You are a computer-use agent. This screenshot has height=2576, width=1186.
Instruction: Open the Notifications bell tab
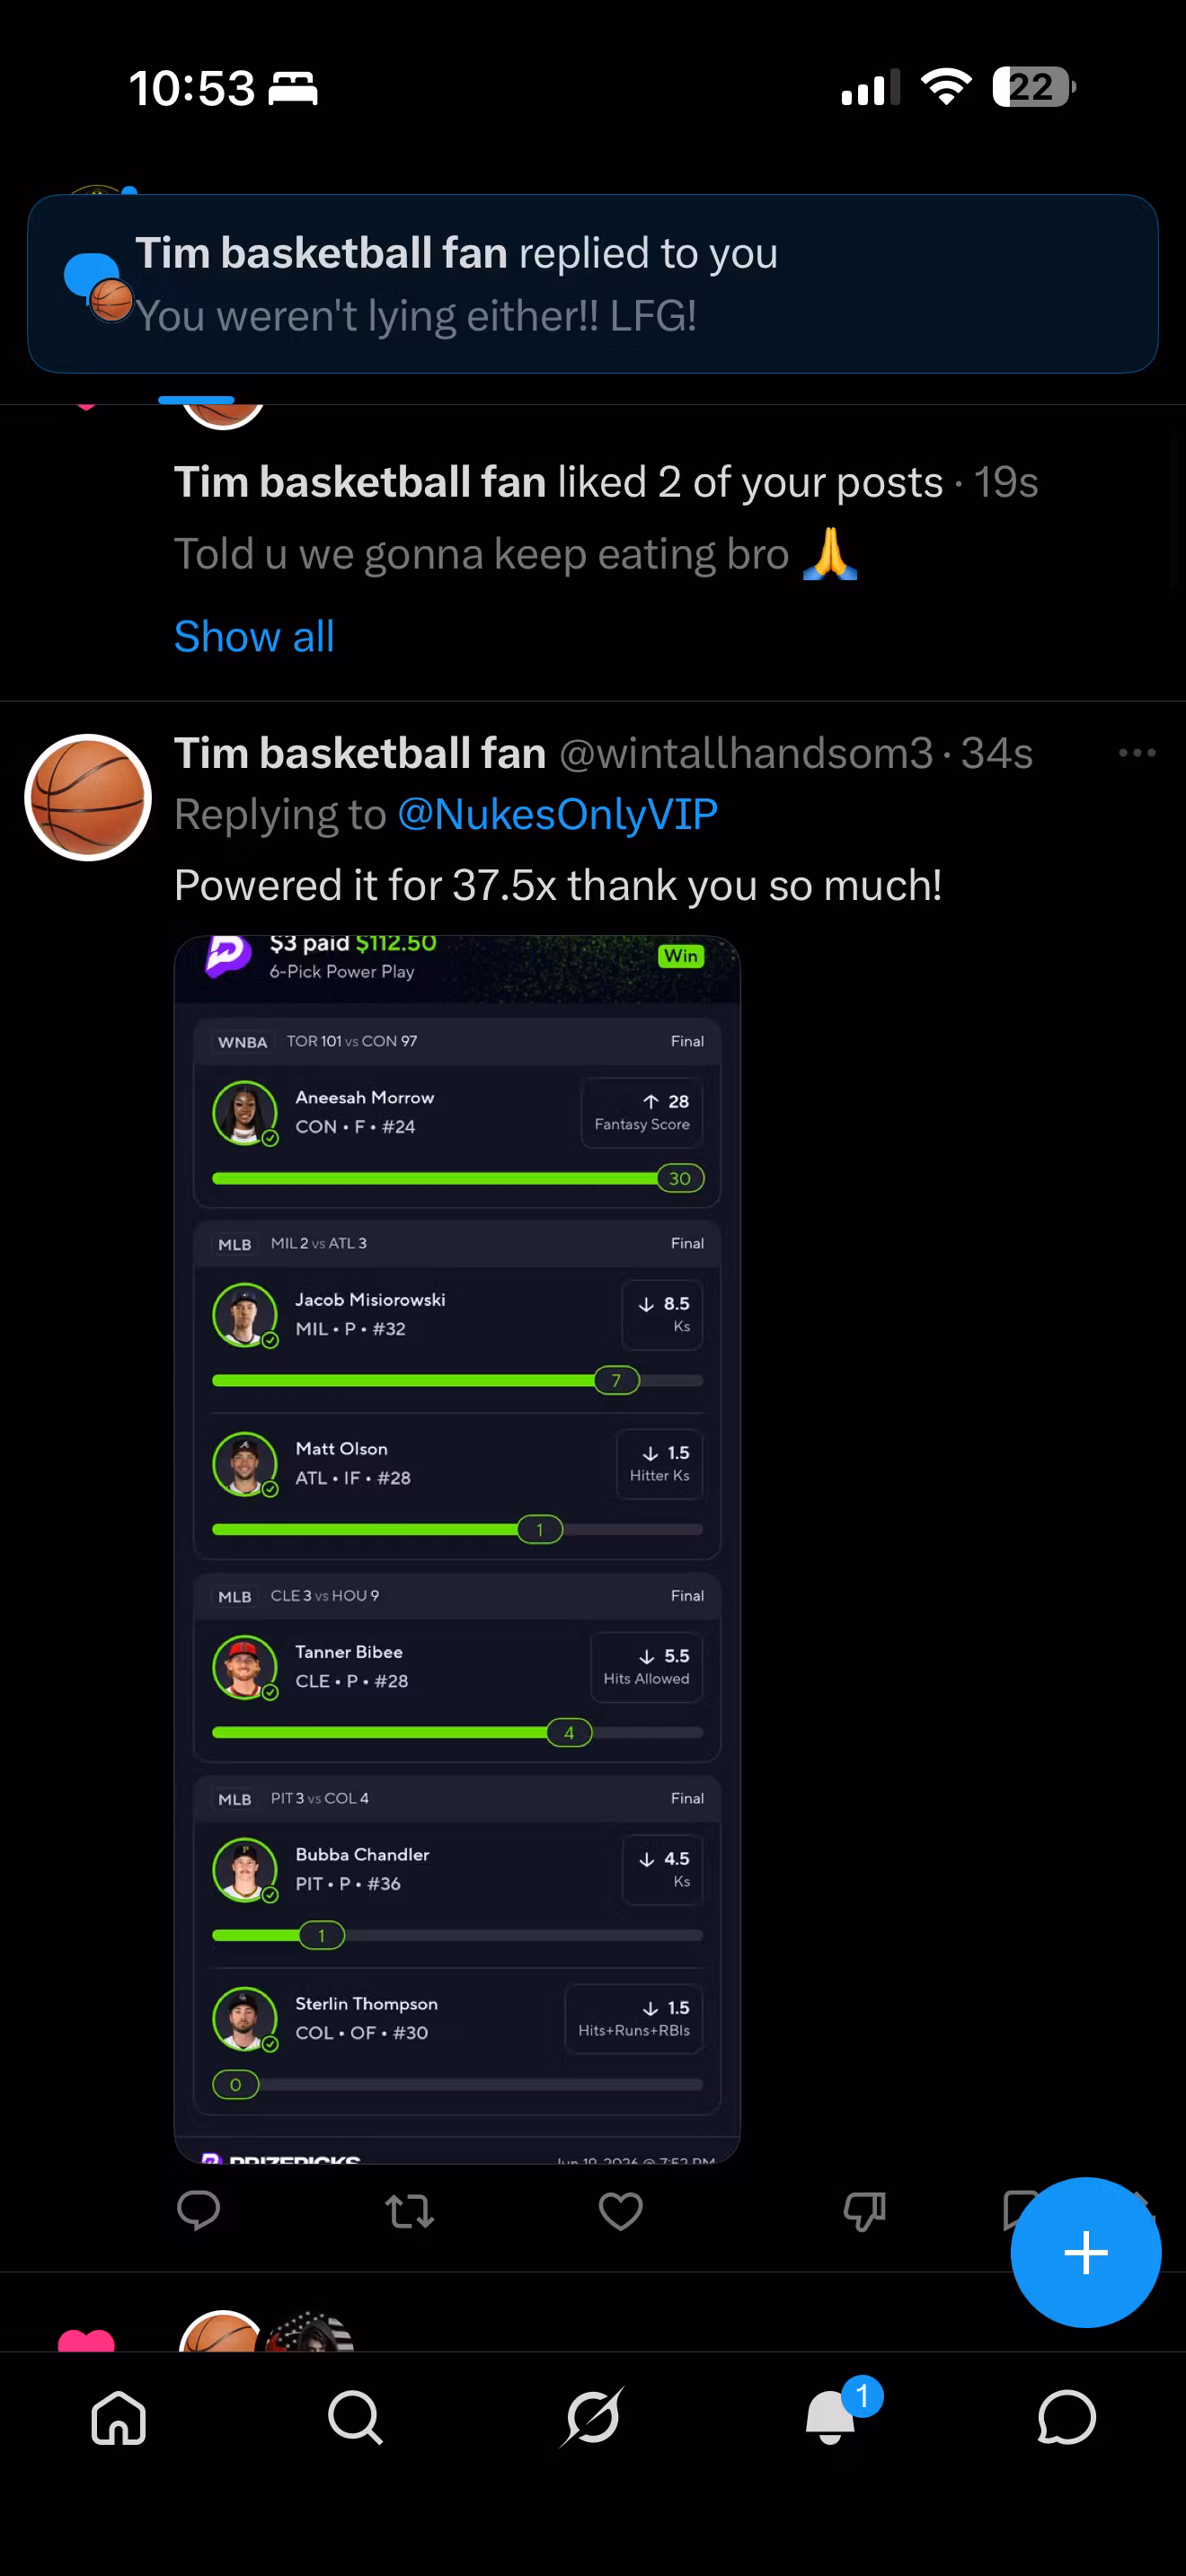tap(832, 2416)
